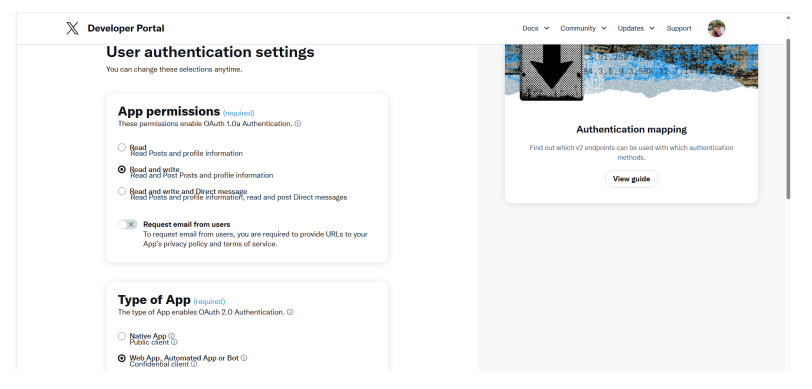Expand the Docs dropdown menu
This screenshot has height=389, width=812.
point(535,28)
